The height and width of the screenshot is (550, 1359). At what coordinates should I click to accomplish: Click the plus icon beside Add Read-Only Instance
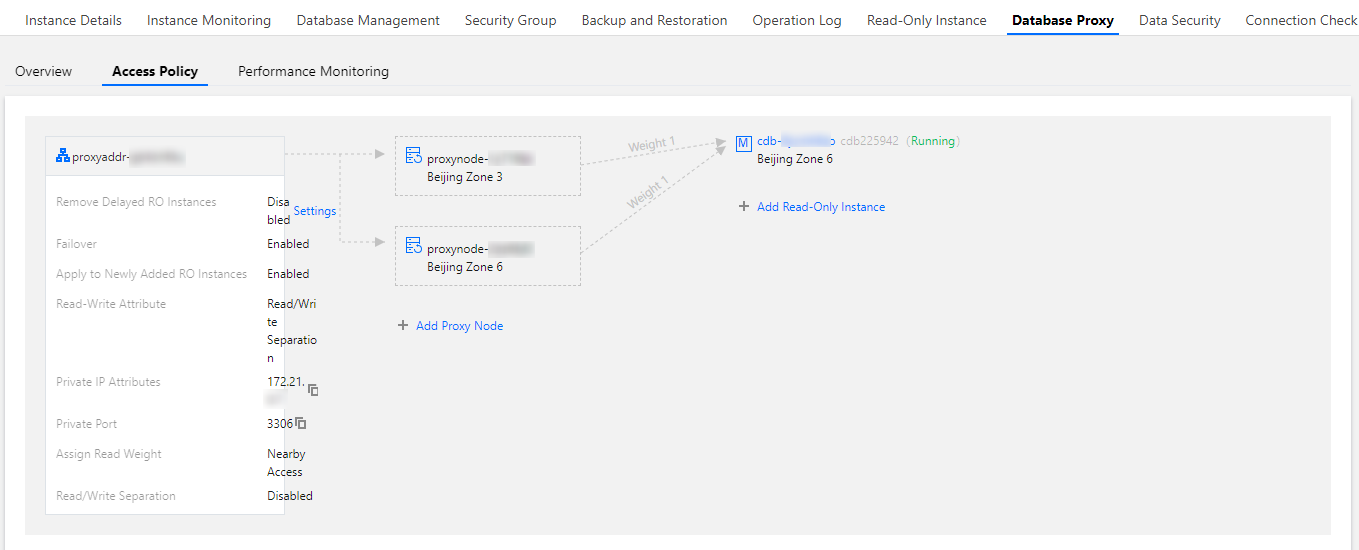click(x=744, y=207)
